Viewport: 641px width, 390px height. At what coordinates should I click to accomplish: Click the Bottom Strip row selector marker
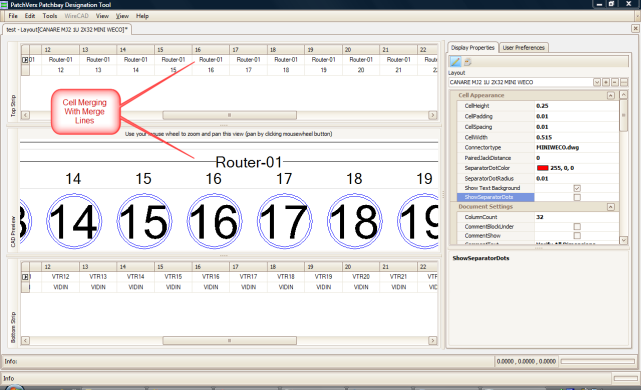(x=25, y=277)
